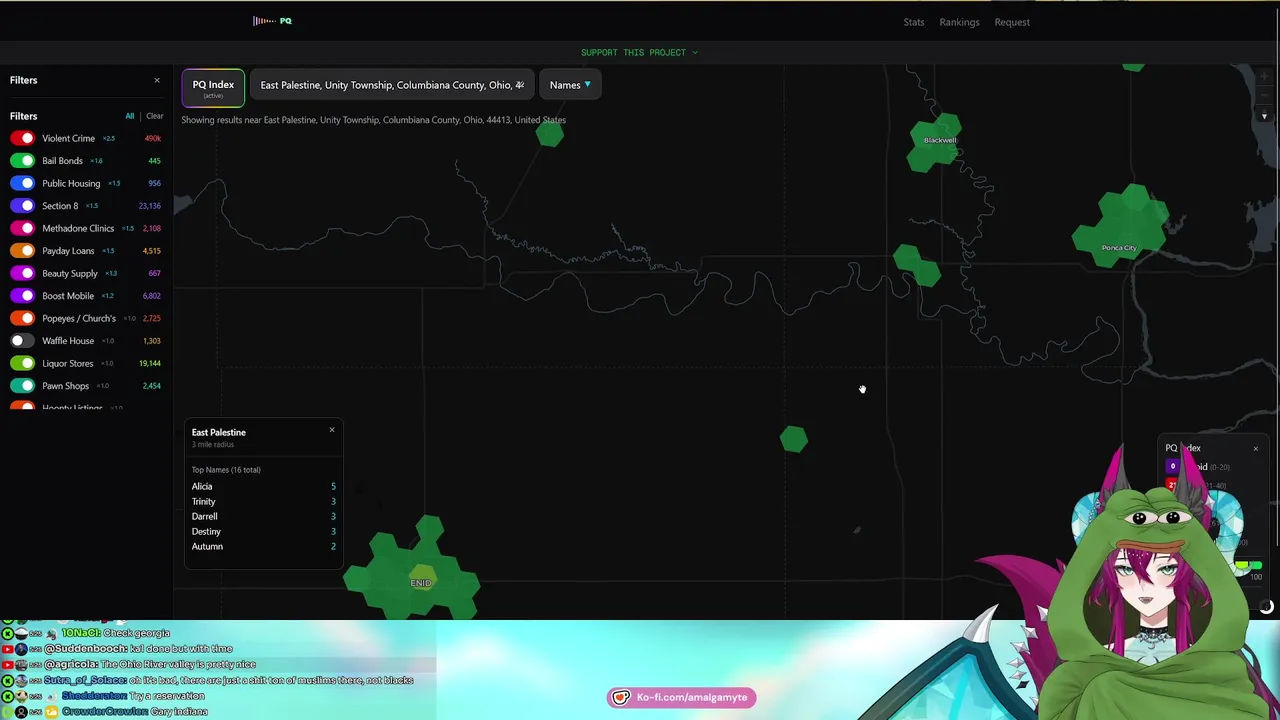Click the Violent Crime count 490k

click(153, 138)
